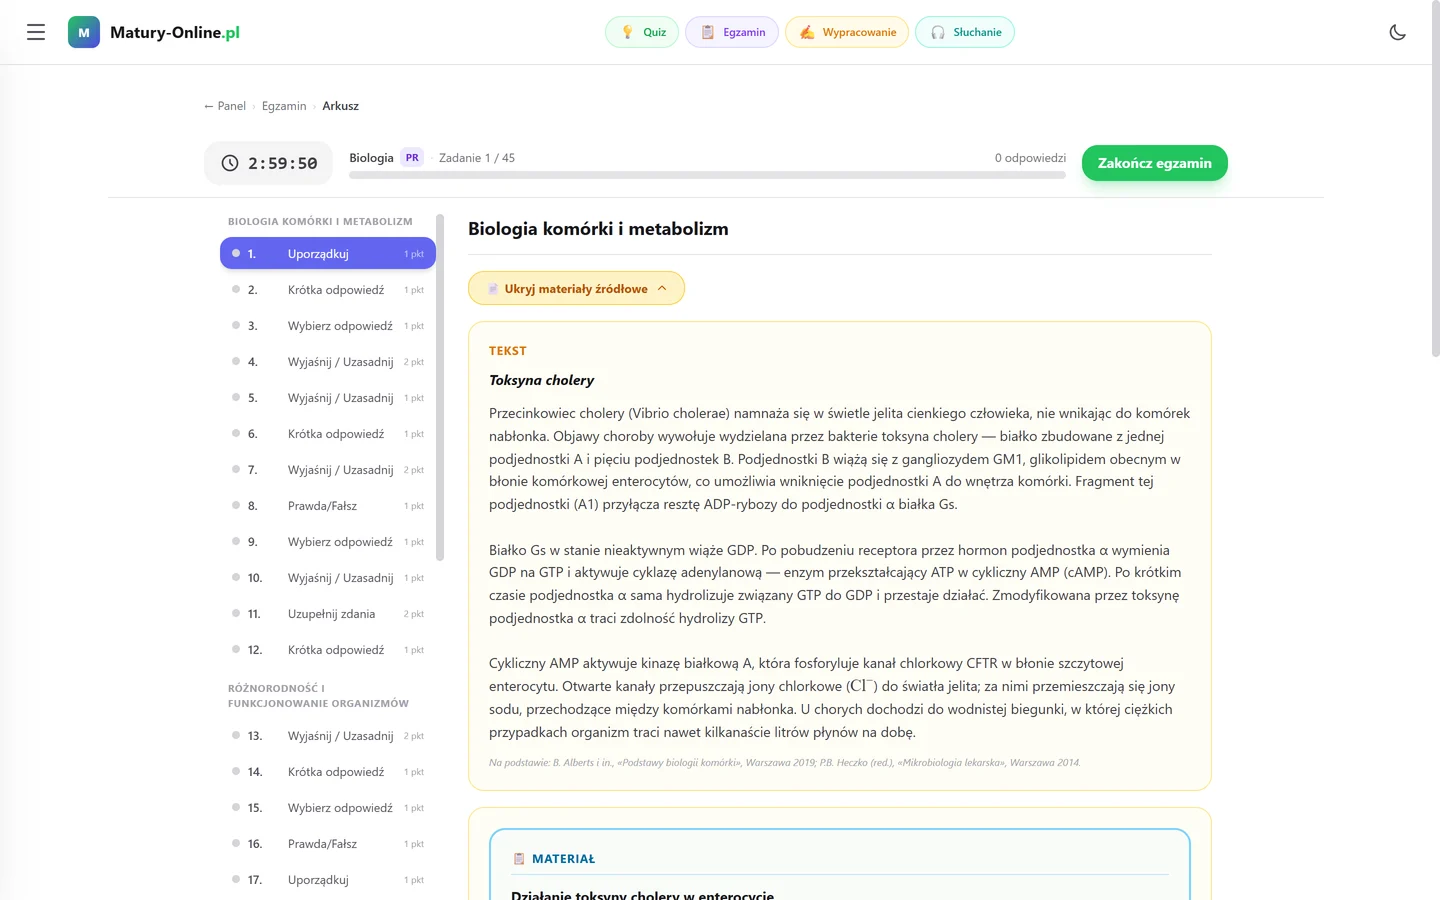Select task 12 Krótka odpowiedź
The height and width of the screenshot is (900, 1440).
tap(328, 650)
